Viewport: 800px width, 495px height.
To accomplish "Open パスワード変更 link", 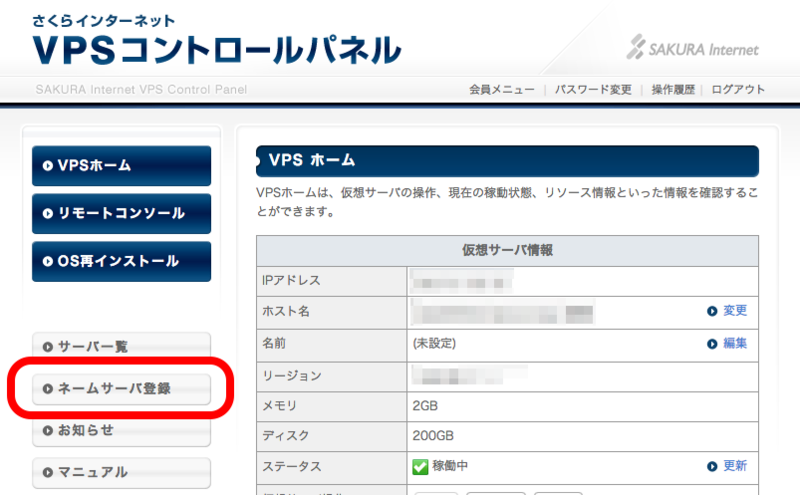I will (593, 90).
